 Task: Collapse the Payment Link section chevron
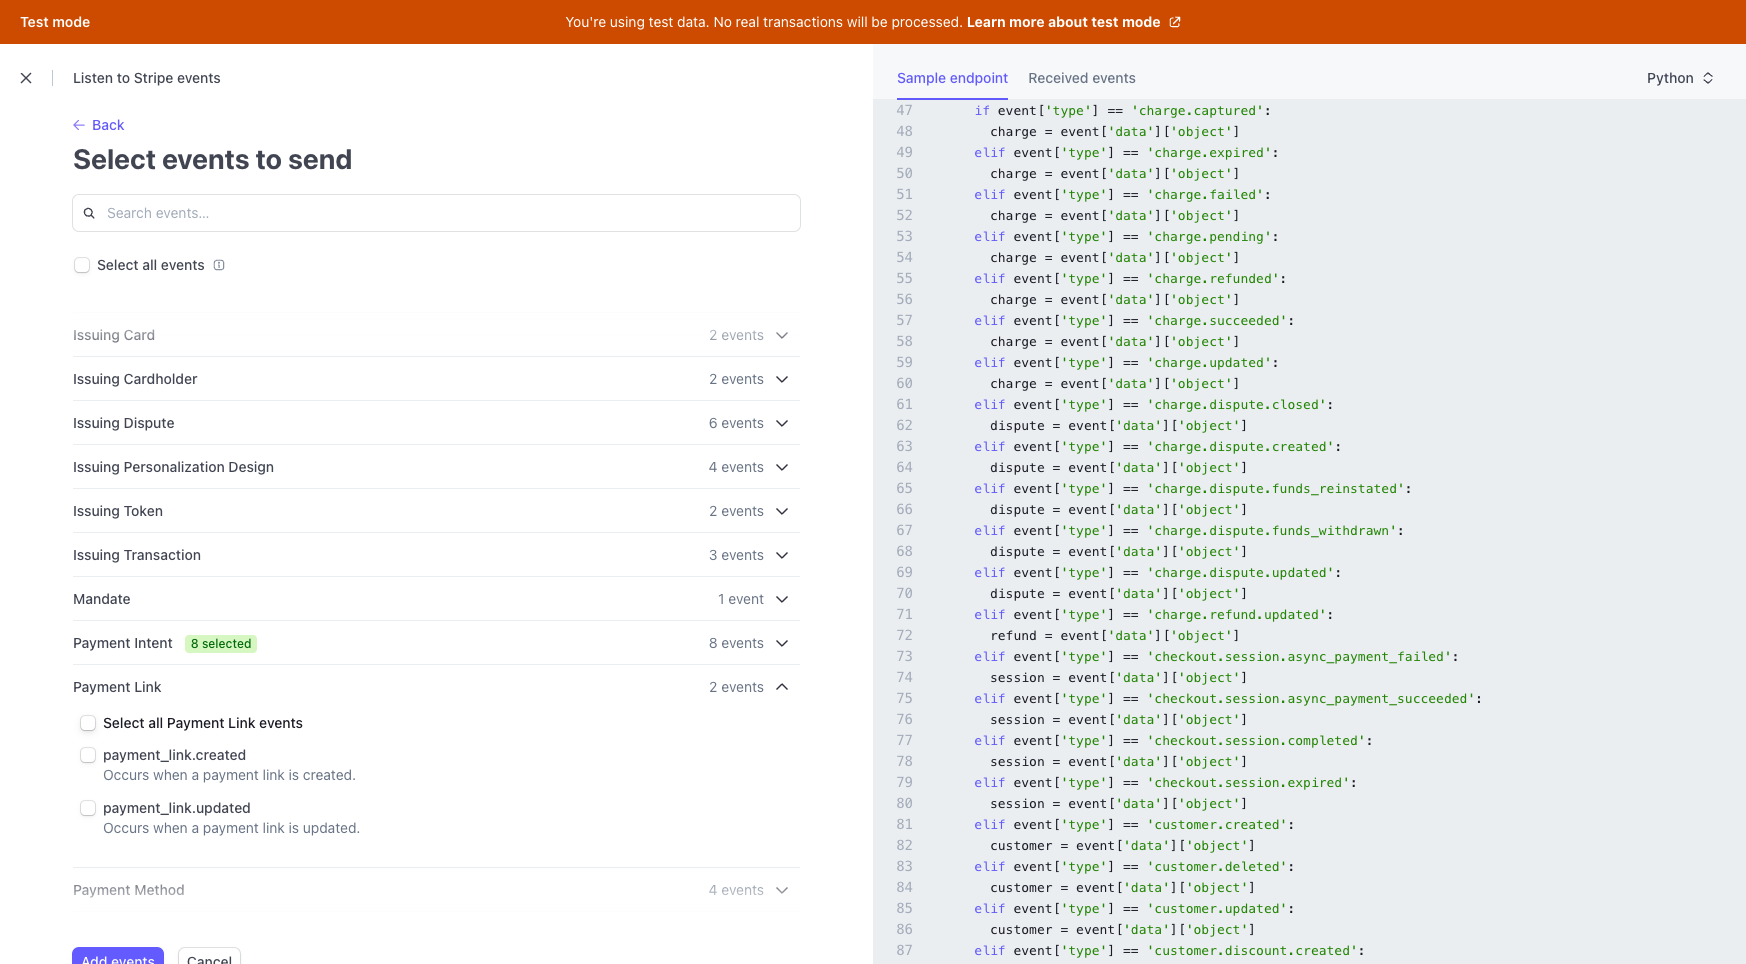782,687
